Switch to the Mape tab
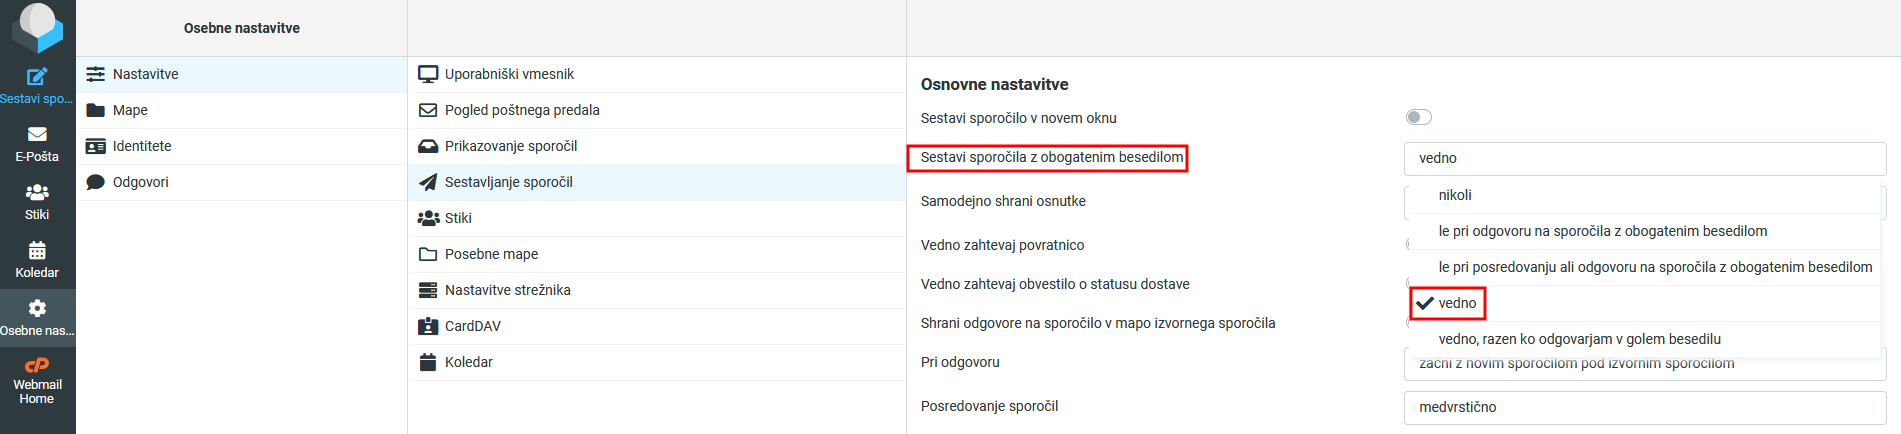Screen dimensions: 1901x434 pyautogui.click(x=130, y=110)
